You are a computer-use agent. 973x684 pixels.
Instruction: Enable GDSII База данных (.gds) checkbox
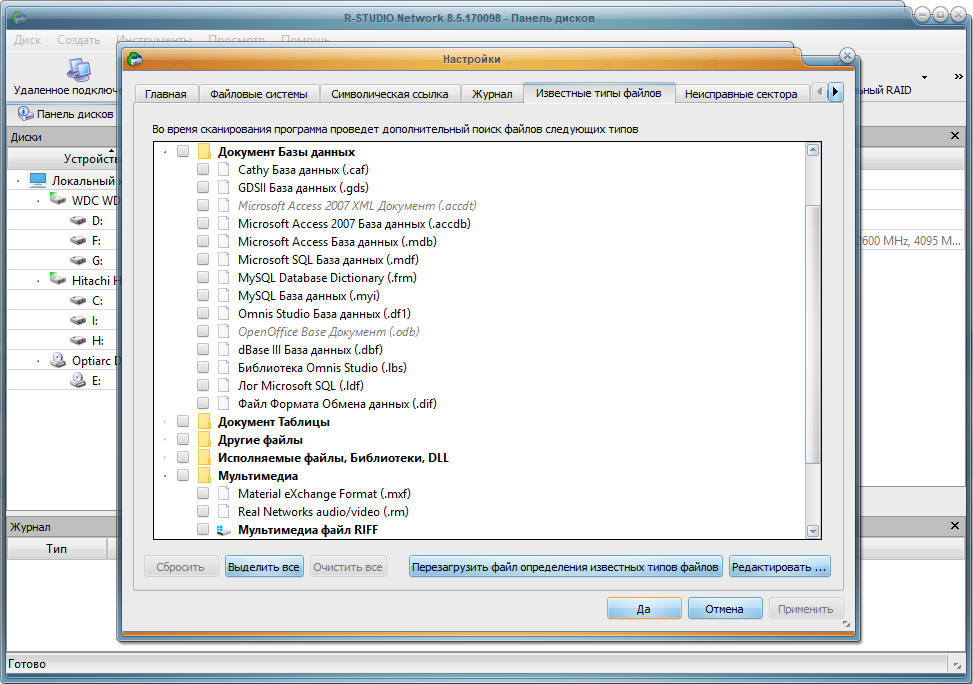[203, 187]
